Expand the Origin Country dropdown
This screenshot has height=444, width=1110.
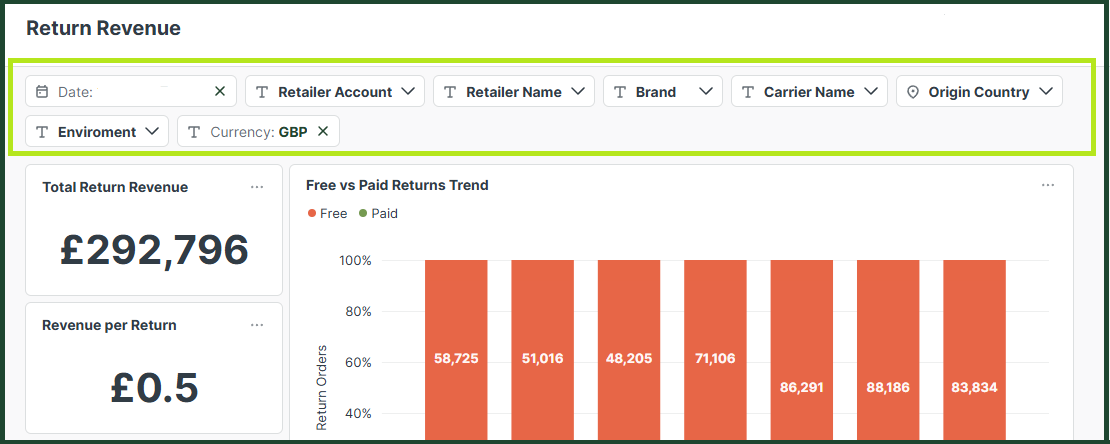tap(979, 91)
